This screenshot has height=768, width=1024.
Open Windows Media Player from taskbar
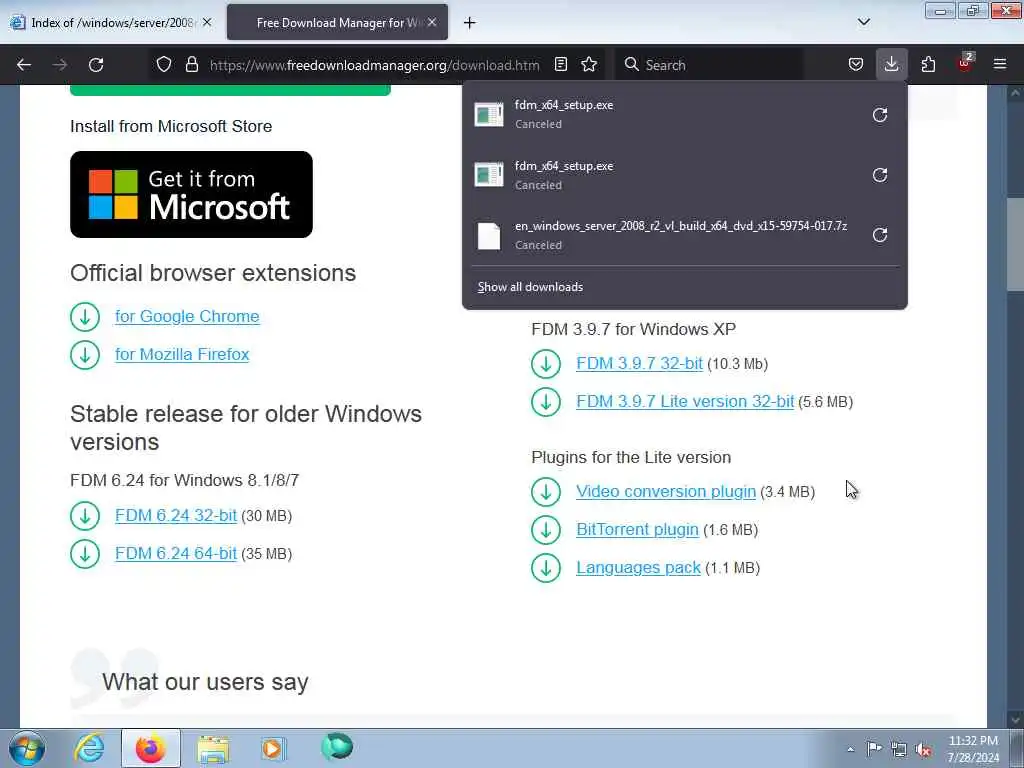pyautogui.click(x=273, y=748)
